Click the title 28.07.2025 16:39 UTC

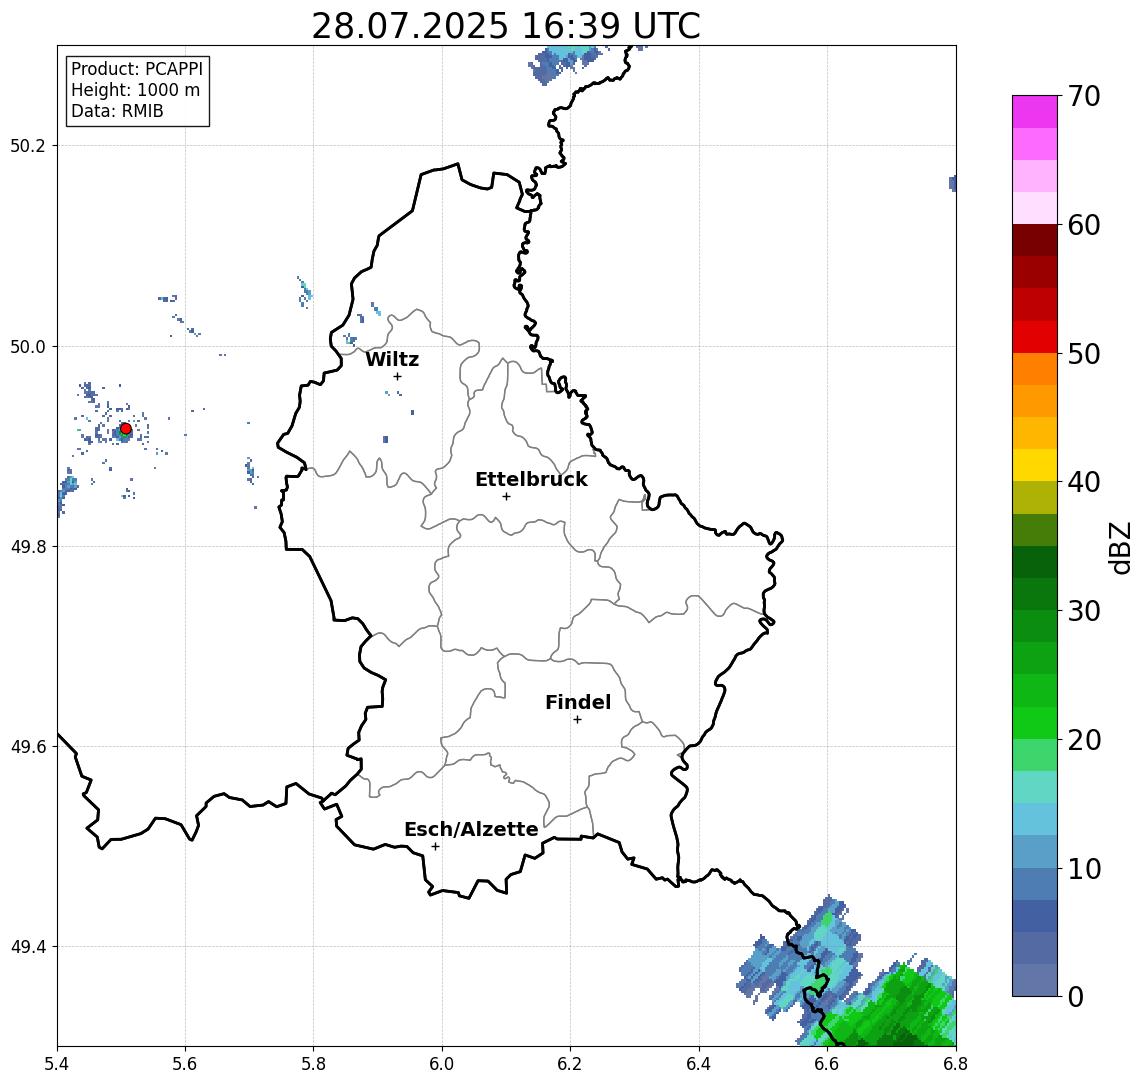pyautogui.click(x=506, y=26)
